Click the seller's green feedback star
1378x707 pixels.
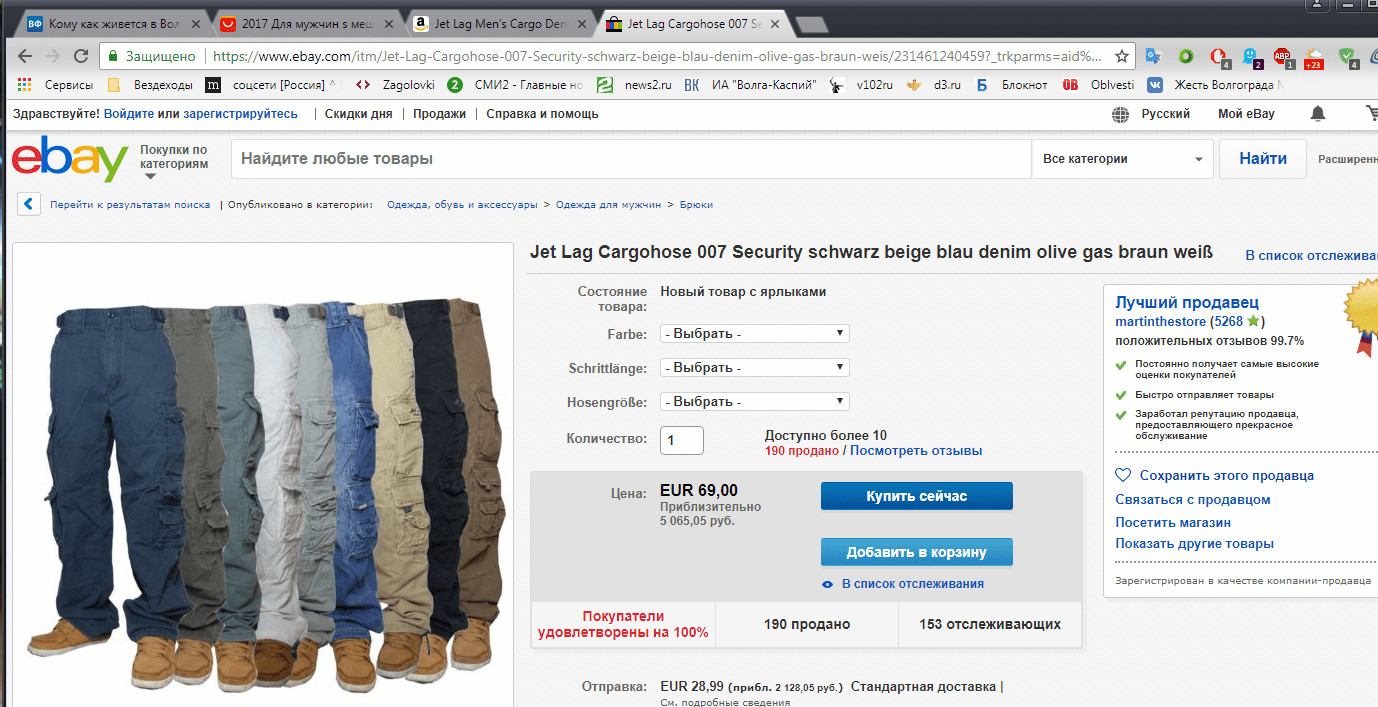point(1253,322)
